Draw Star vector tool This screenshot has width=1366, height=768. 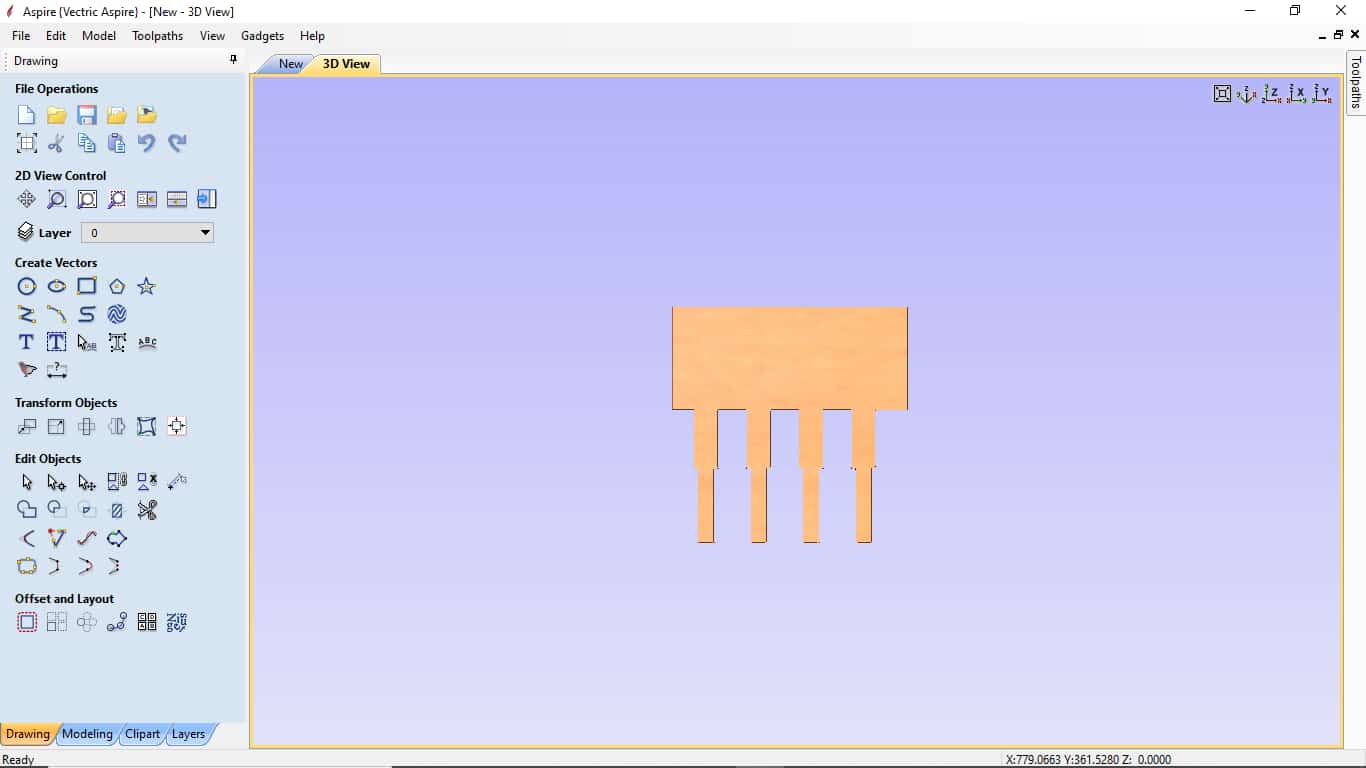[x=147, y=287]
